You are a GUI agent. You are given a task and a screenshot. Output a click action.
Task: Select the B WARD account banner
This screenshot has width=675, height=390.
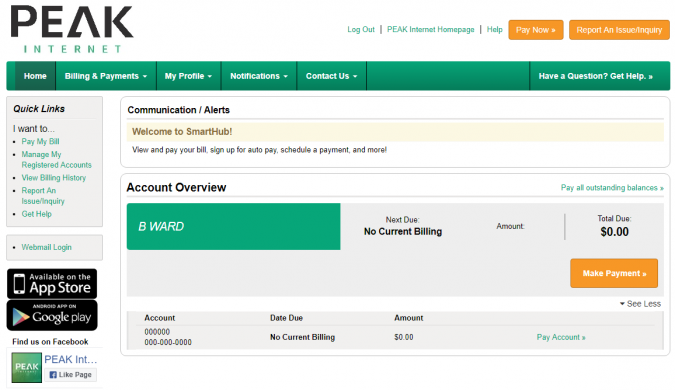tap(233, 226)
